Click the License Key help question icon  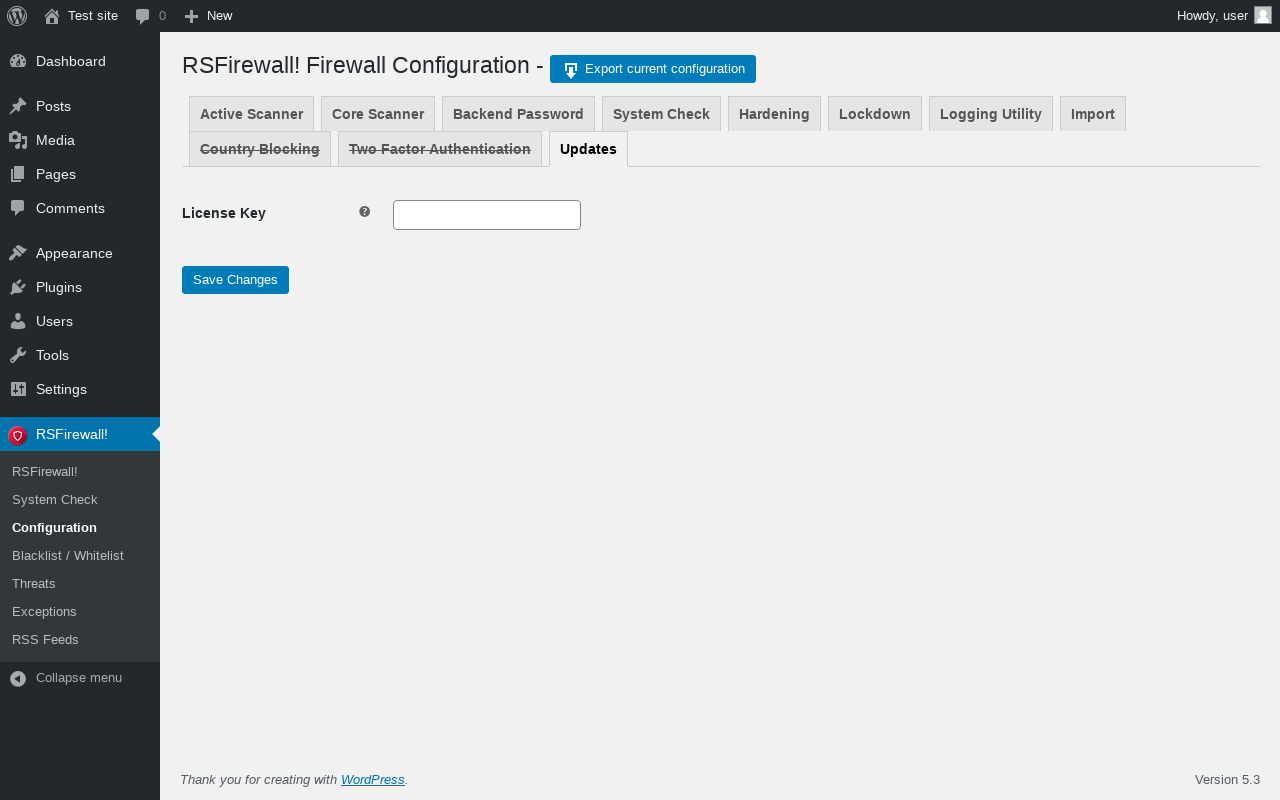365,212
